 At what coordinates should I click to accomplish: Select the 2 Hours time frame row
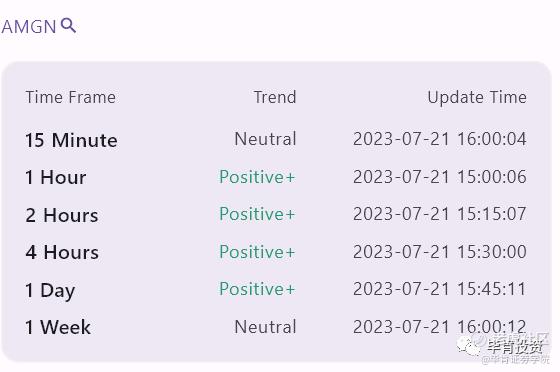pyautogui.click(x=276, y=215)
